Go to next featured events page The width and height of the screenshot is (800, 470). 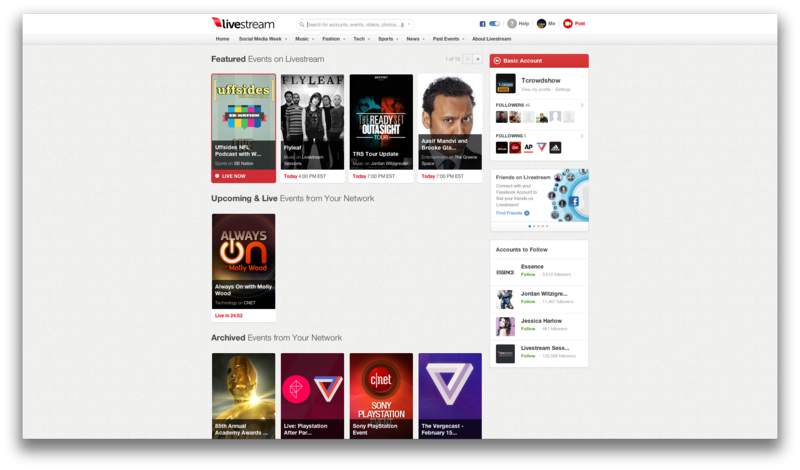pos(478,59)
